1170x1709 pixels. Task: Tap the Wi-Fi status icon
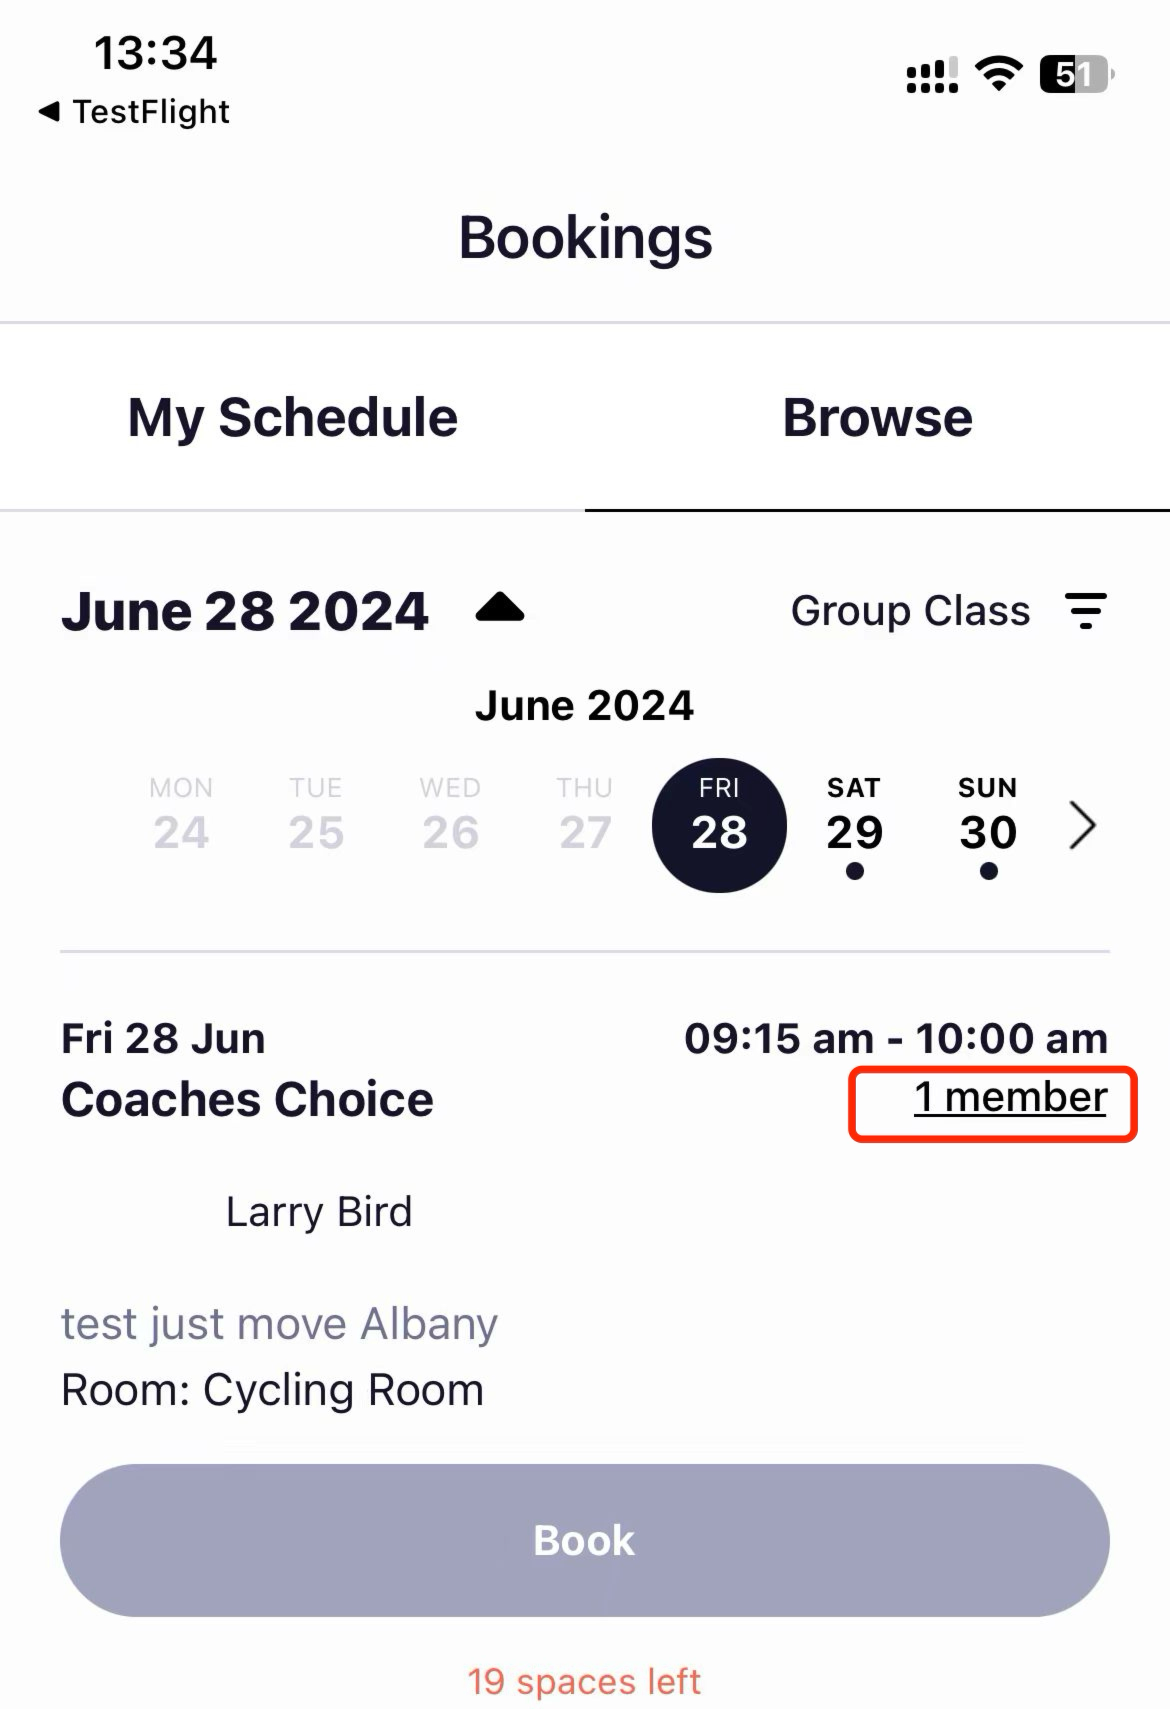tap(998, 74)
